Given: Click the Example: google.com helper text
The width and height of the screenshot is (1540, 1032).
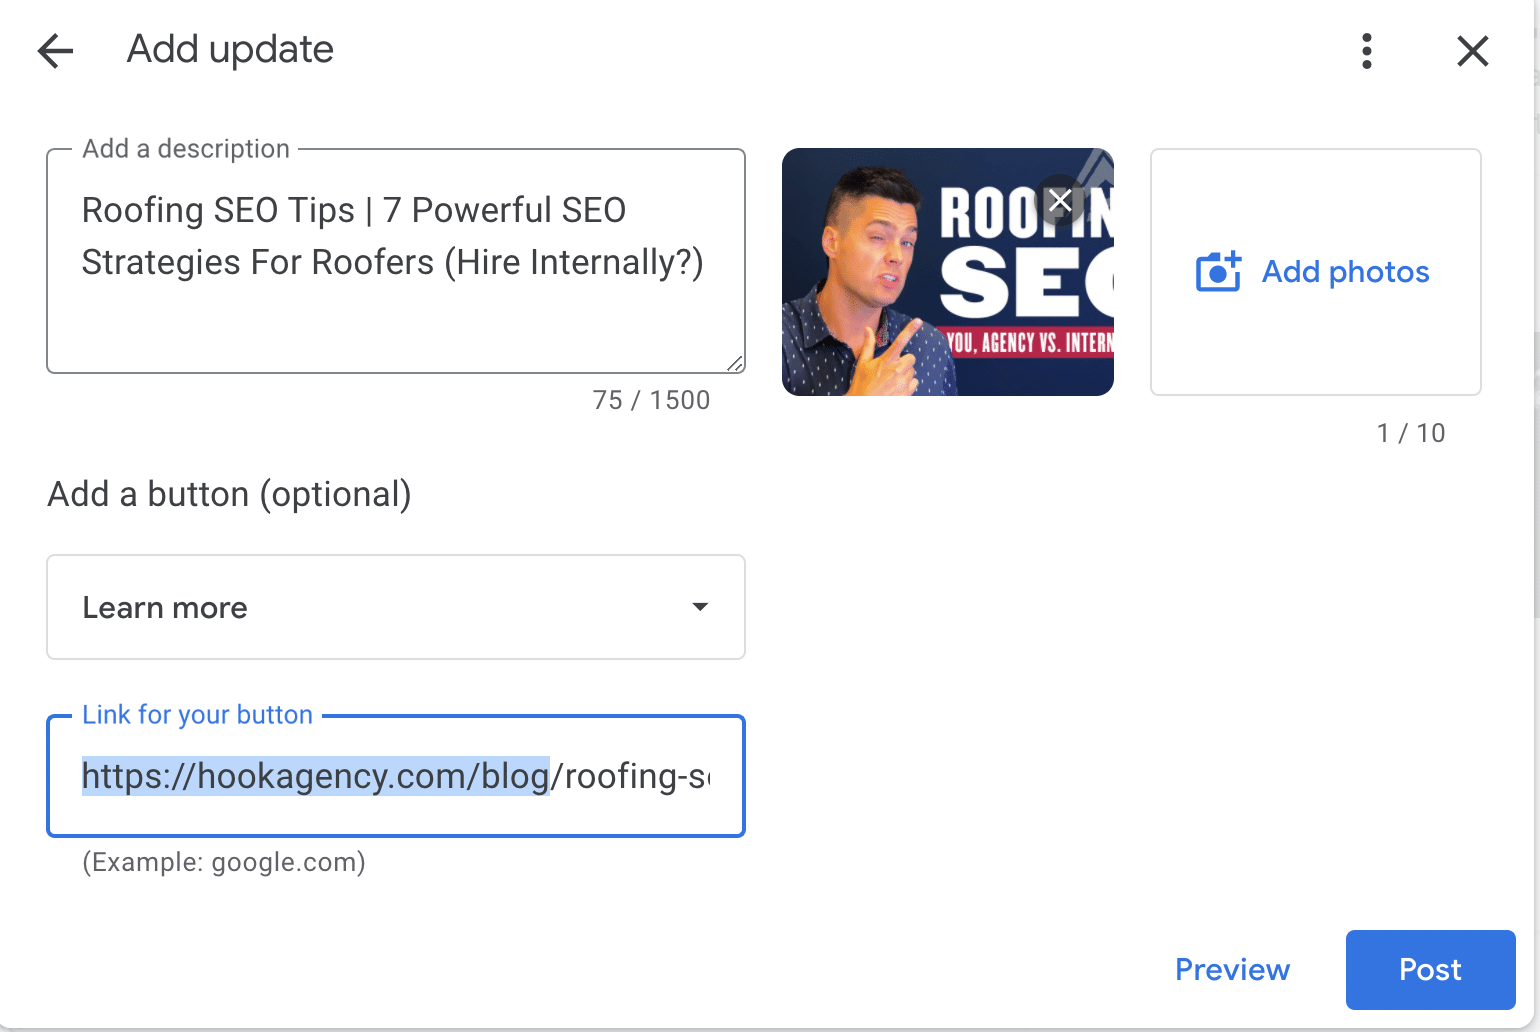Looking at the screenshot, I should point(224,862).
